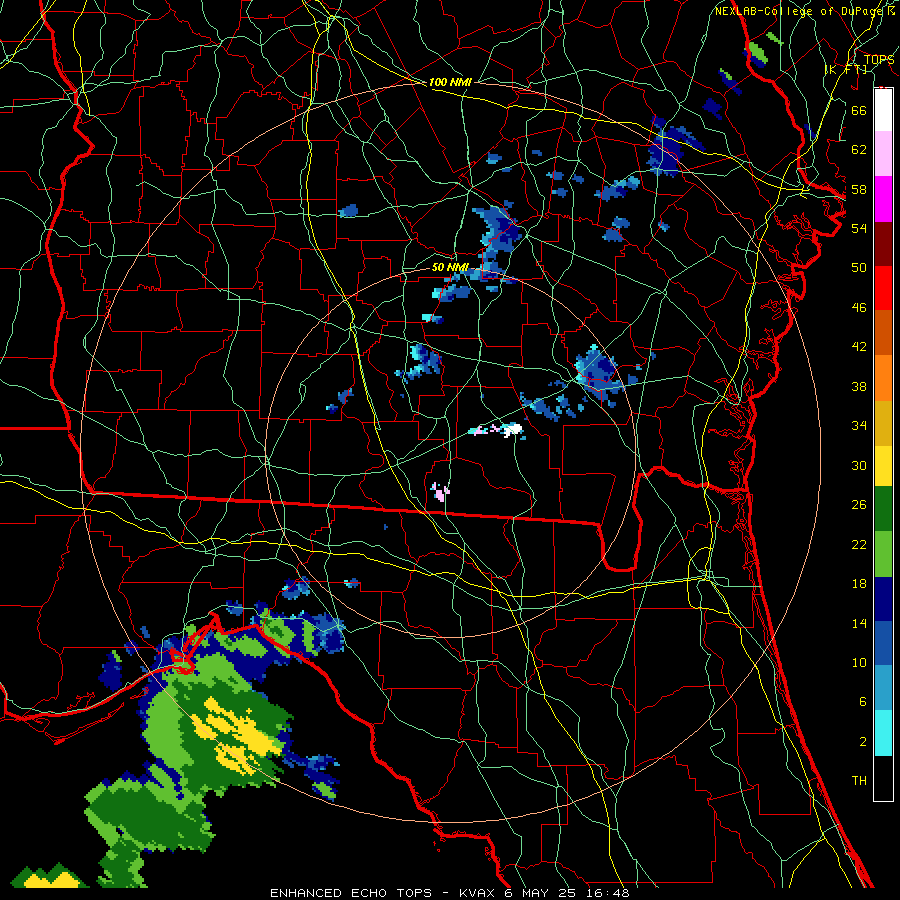Click the small pink echo cell above state line

440,492
